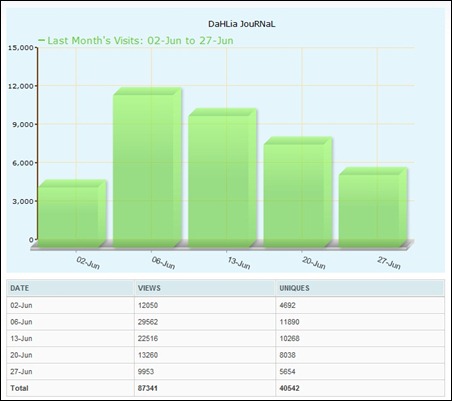Image resolution: width=452 pixels, height=401 pixels.
Task: Click uniques value 4692
Action: 288,305
